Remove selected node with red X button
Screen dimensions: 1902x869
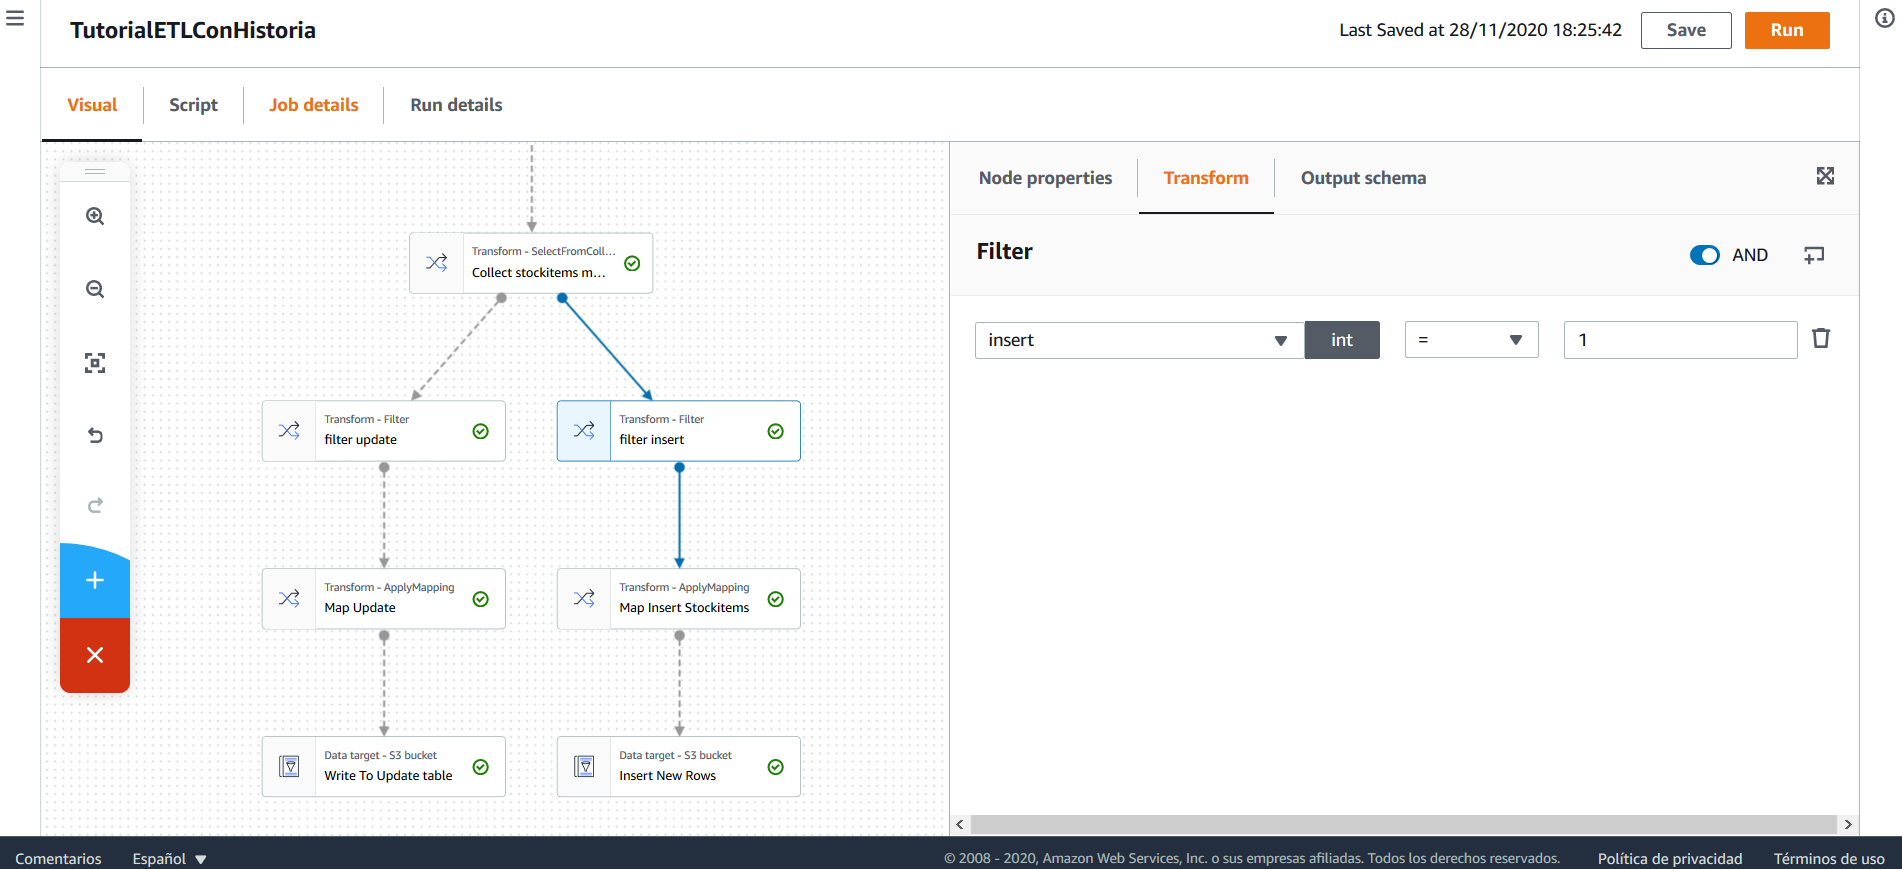(95, 655)
